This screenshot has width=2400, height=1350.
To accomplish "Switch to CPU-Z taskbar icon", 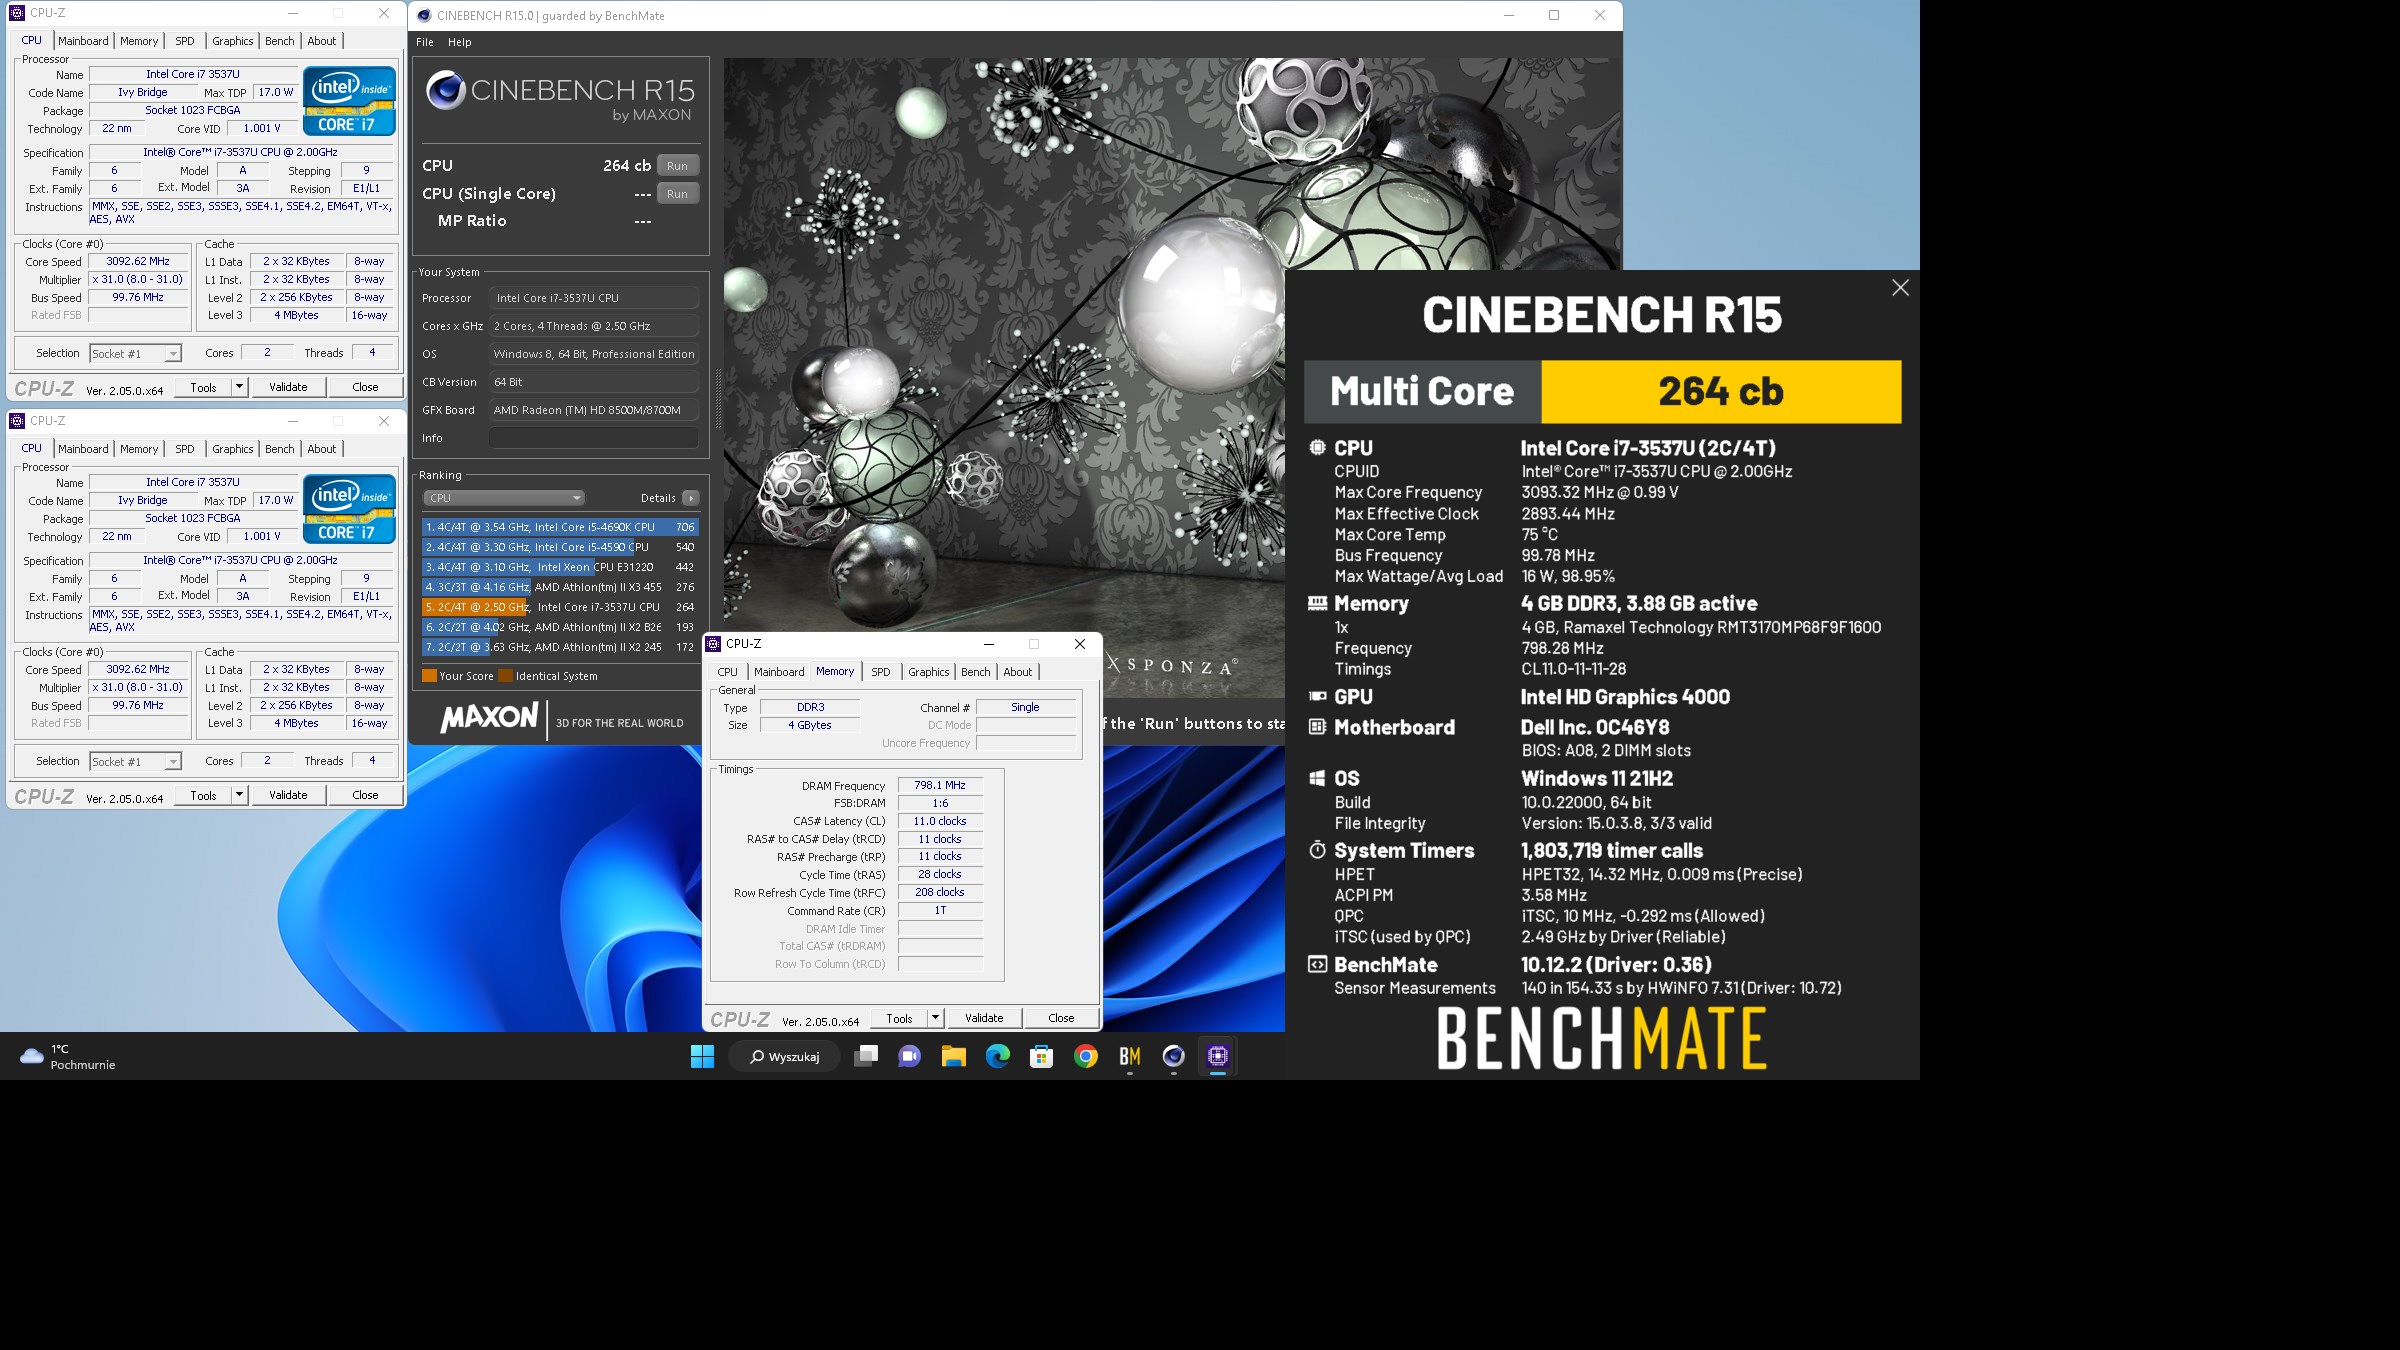I will tap(1218, 1056).
